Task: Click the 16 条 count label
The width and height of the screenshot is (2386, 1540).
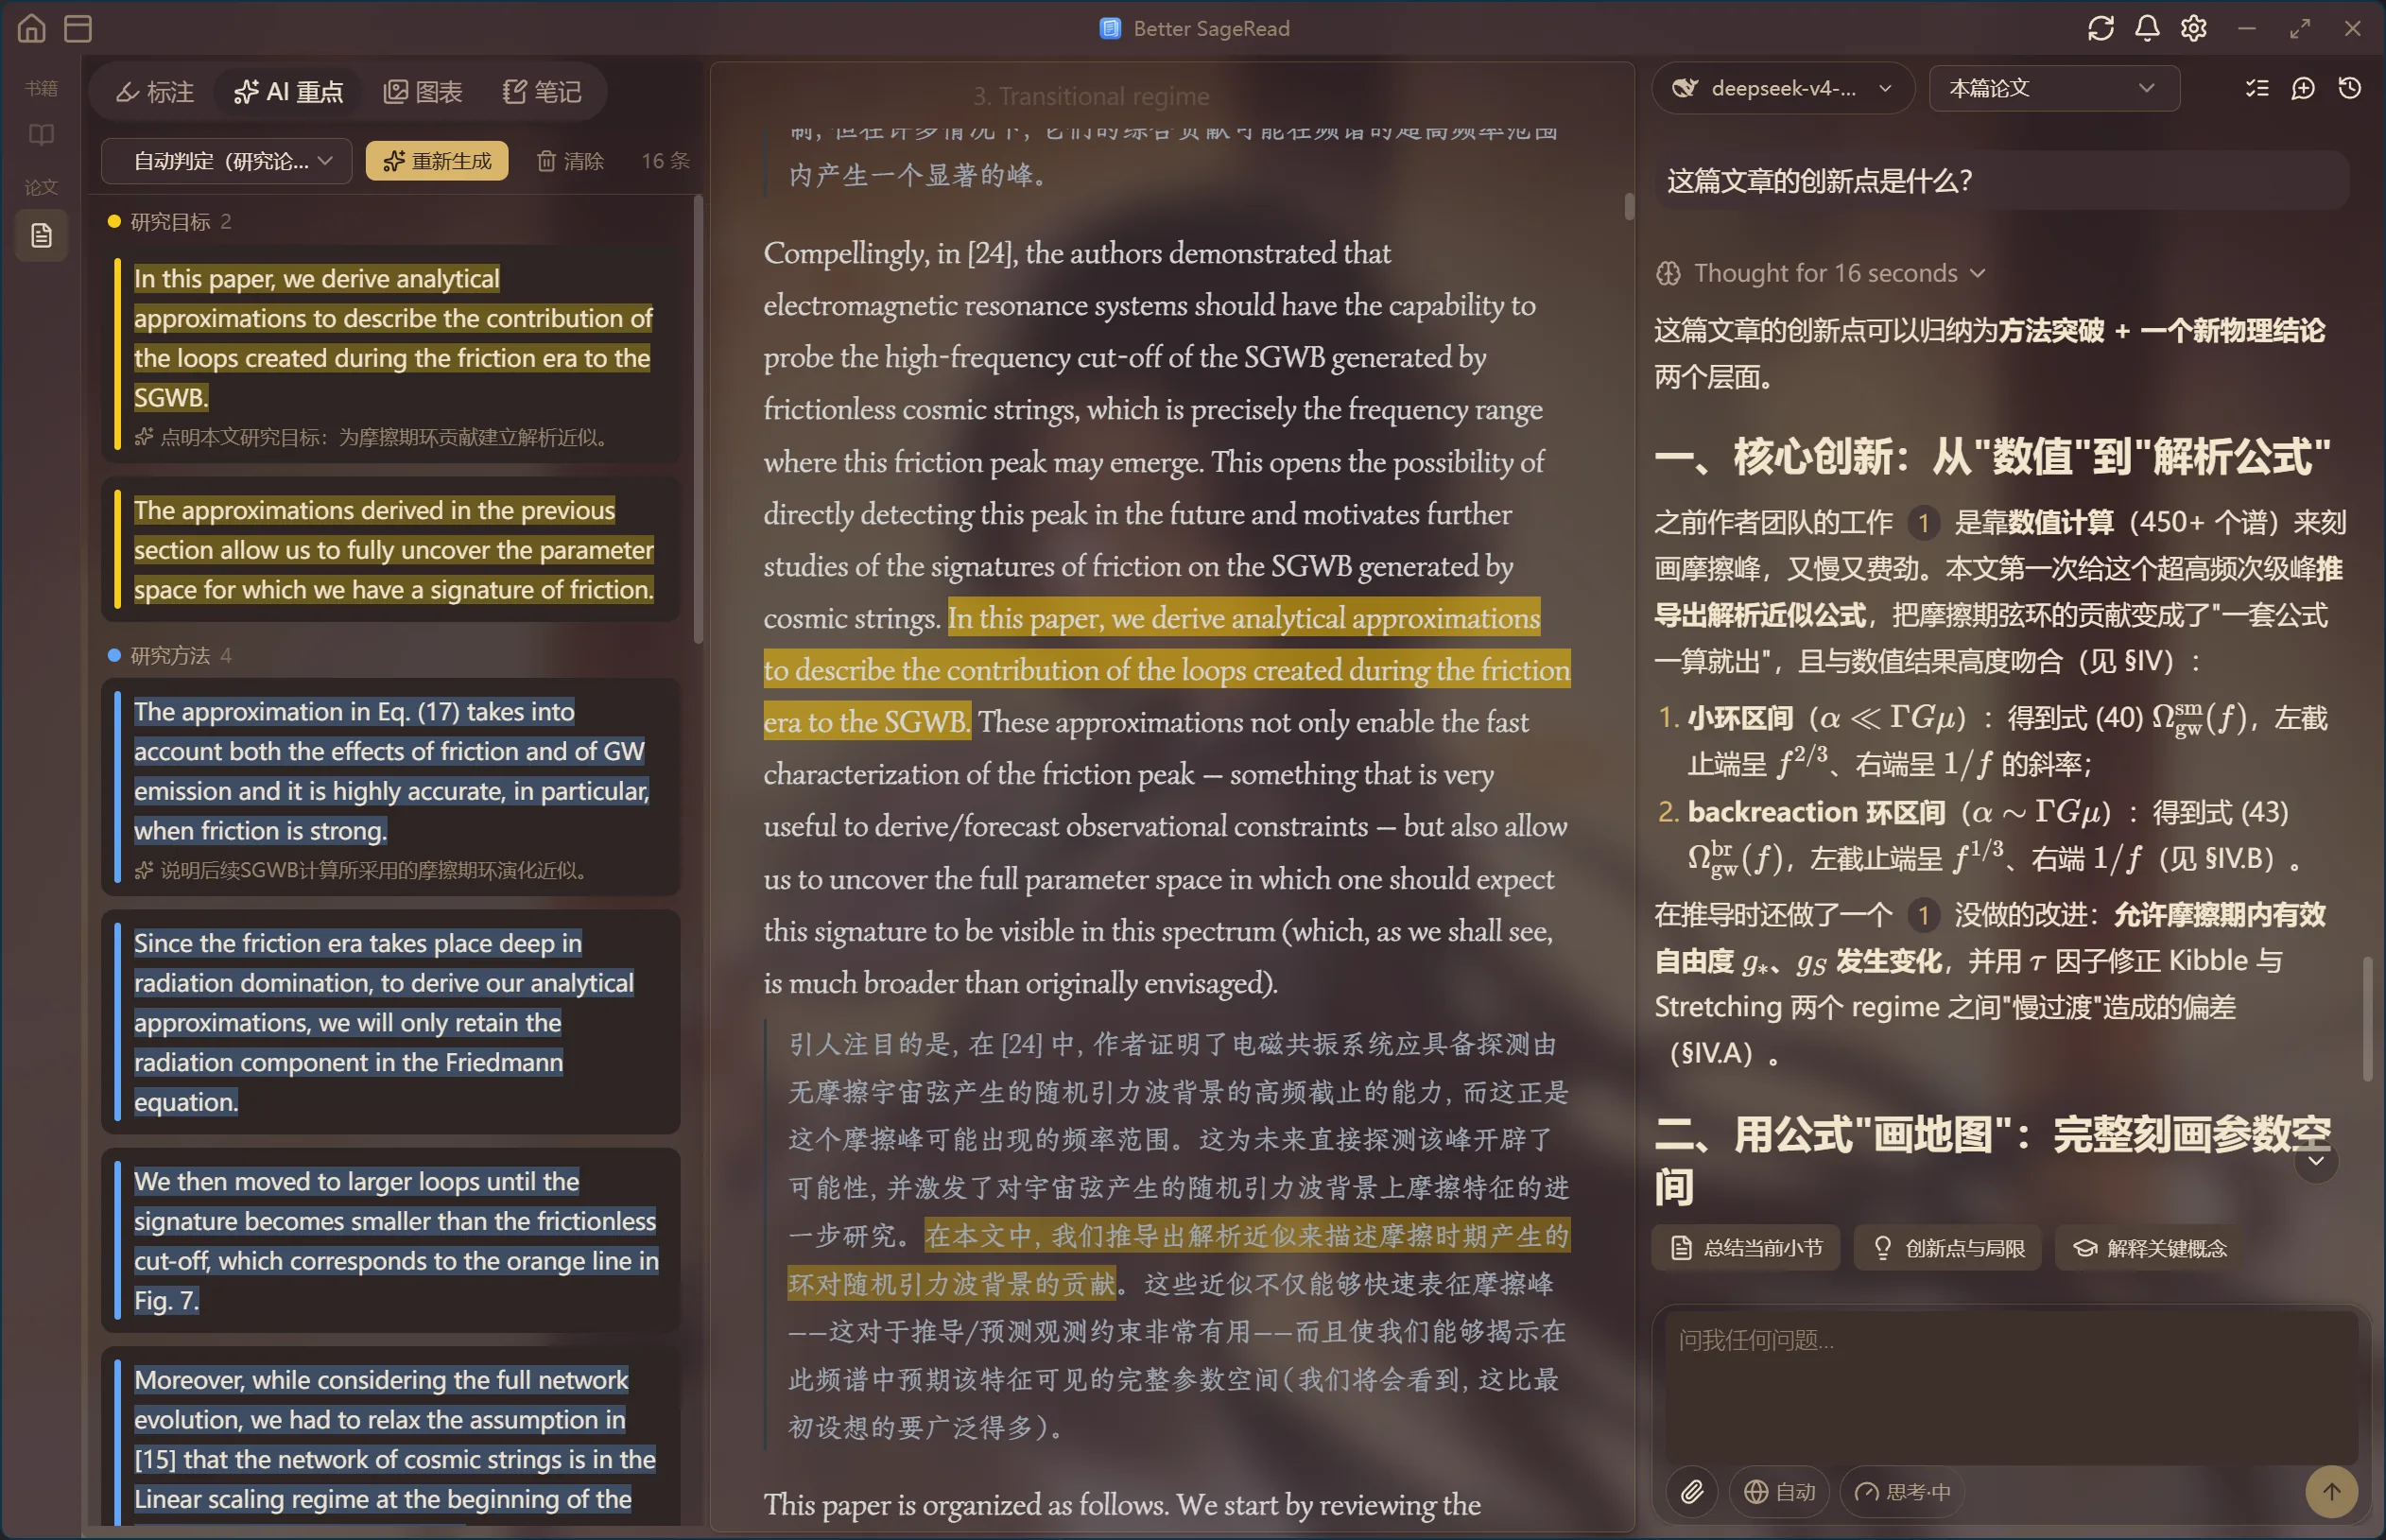Action: [665, 161]
